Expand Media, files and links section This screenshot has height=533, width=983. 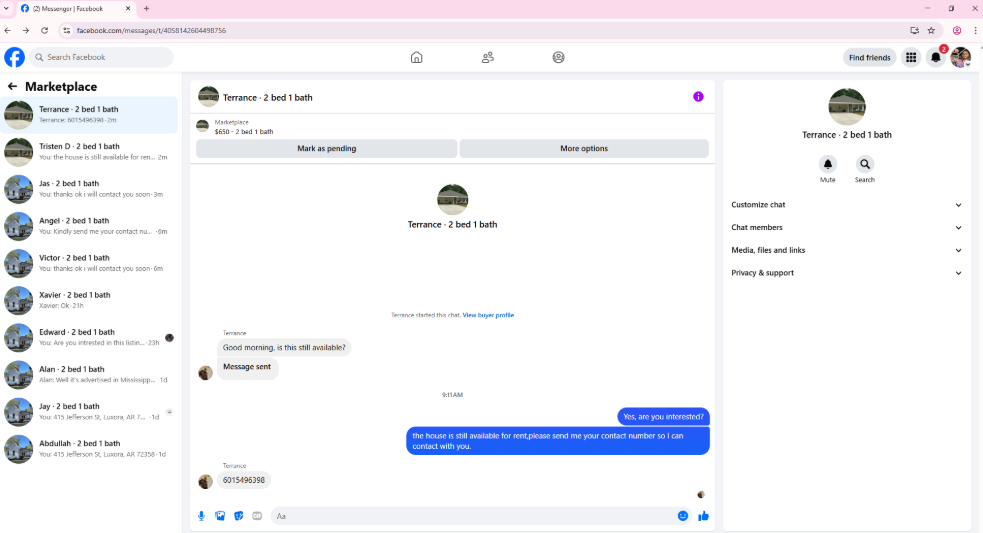(846, 250)
